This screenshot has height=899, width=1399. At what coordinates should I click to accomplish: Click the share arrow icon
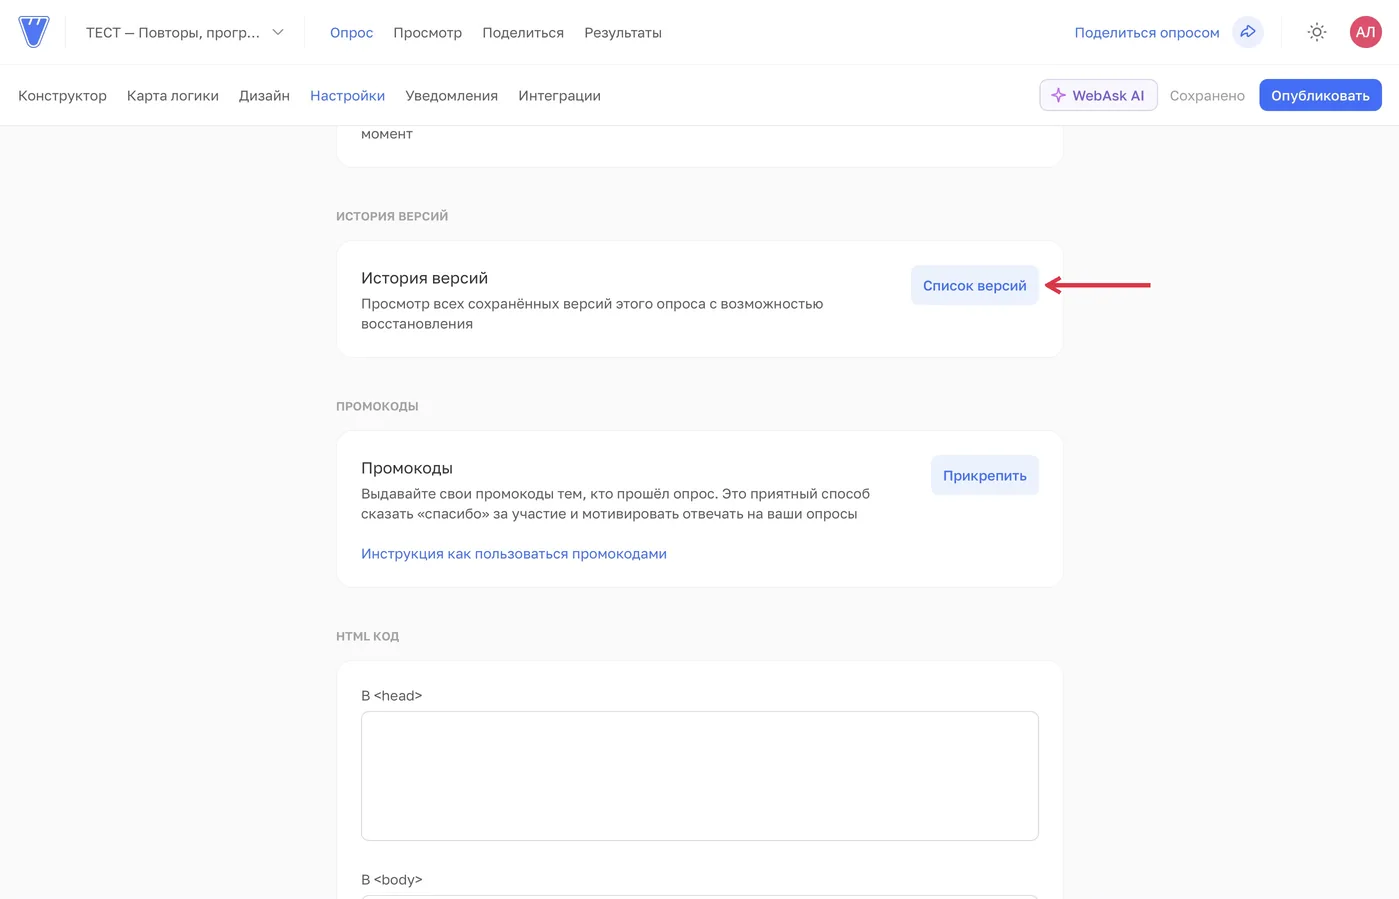[x=1248, y=32]
